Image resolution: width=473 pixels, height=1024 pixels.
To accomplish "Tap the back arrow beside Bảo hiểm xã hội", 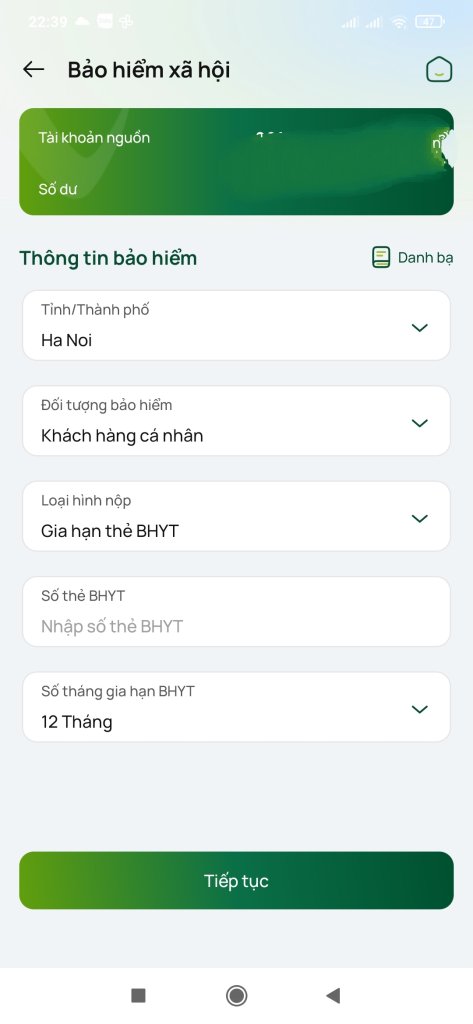I will click(x=33, y=69).
